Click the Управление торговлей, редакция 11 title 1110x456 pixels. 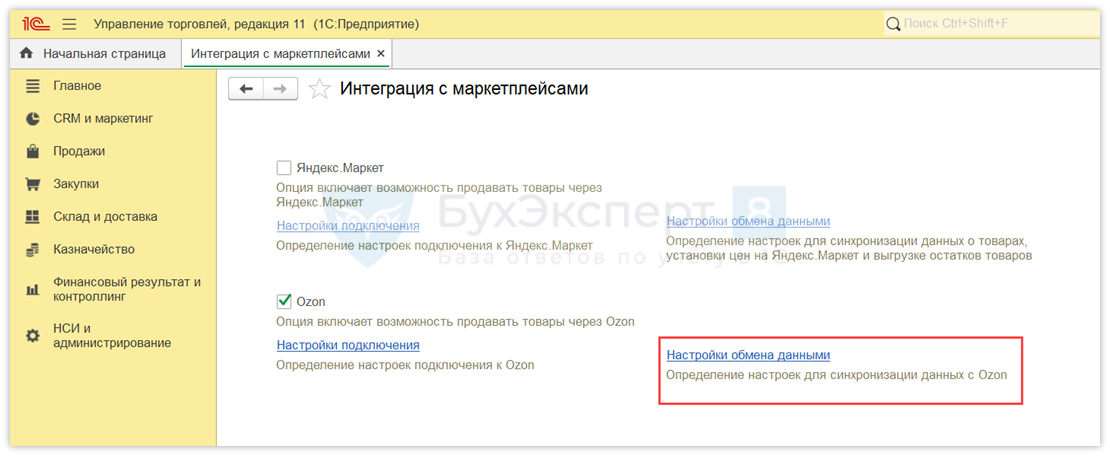coord(256,25)
